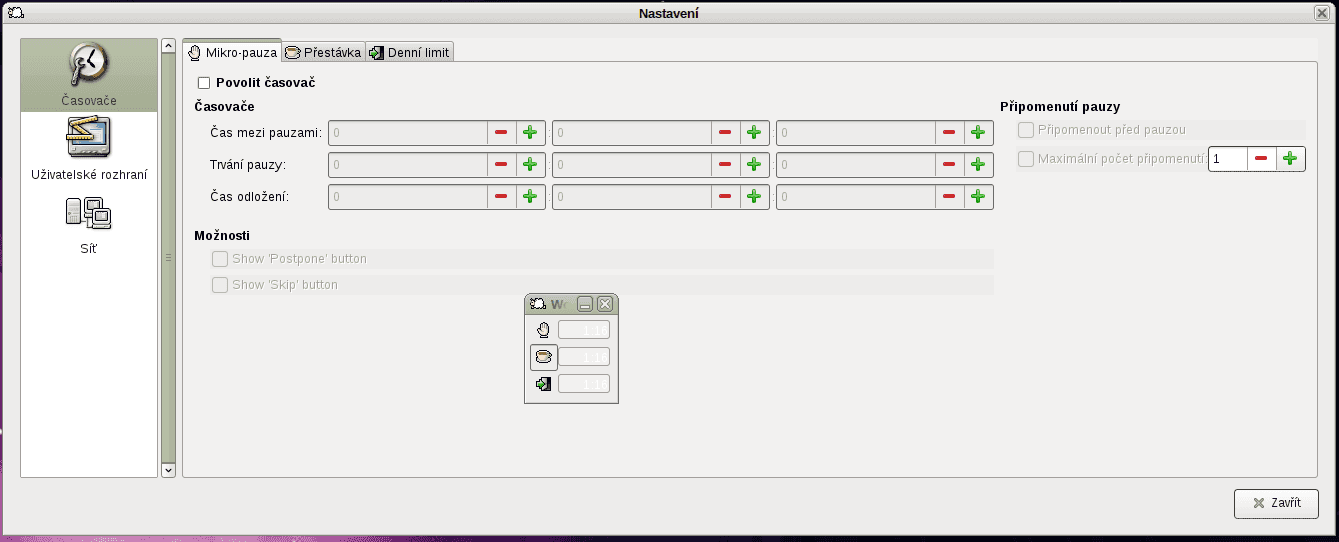Click the seconds field of Čas mezi pauzami
This screenshot has height=542, width=1339.
856,133
